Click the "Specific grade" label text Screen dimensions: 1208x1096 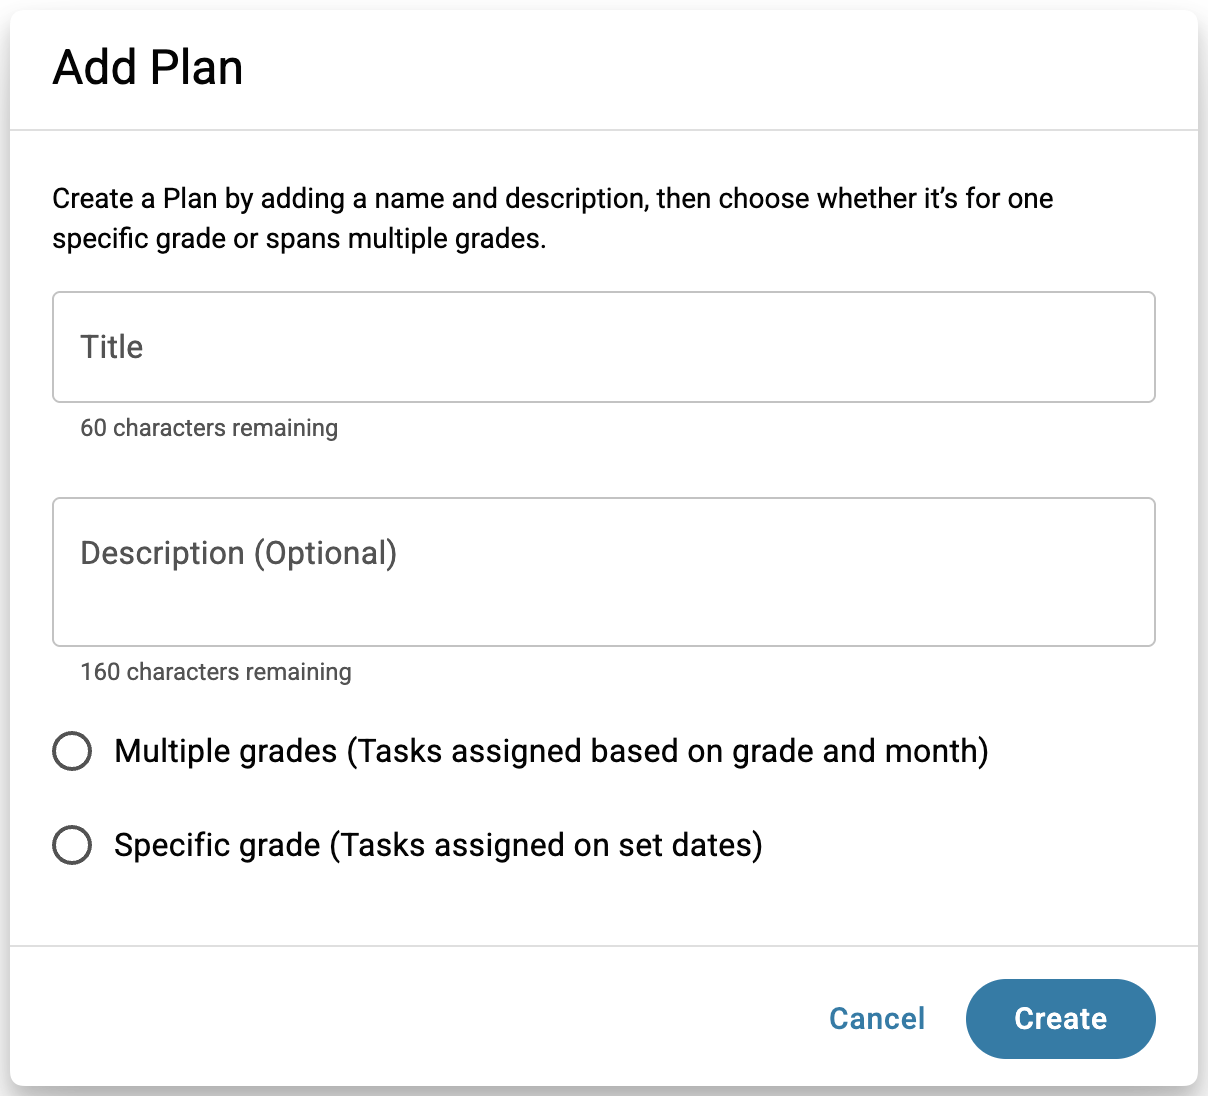[x=217, y=845]
